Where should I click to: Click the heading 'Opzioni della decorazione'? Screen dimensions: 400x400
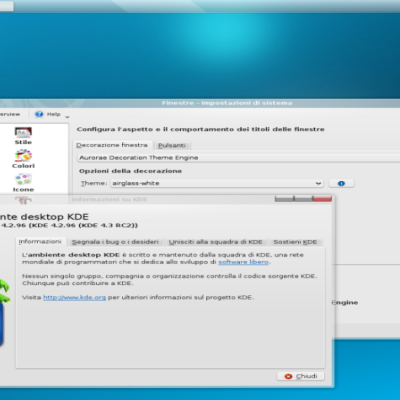pyautogui.click(x=130, y=171)
